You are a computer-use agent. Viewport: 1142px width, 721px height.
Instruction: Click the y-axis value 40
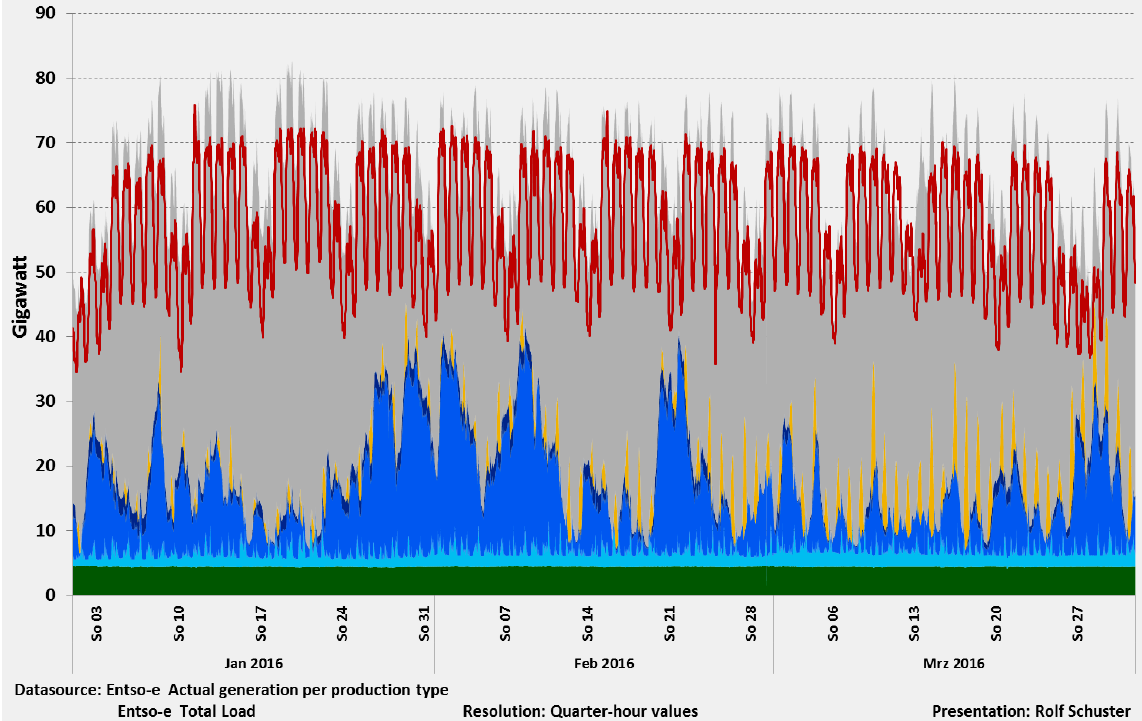[x=46, y=336]
